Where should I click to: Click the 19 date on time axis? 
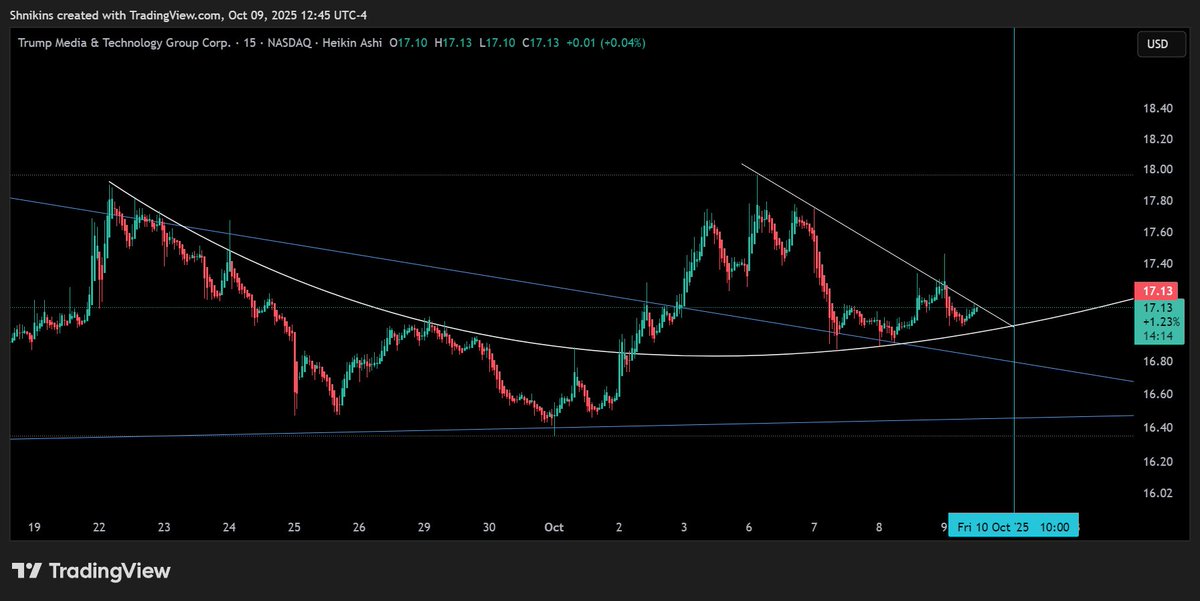[x=35, y=526]
